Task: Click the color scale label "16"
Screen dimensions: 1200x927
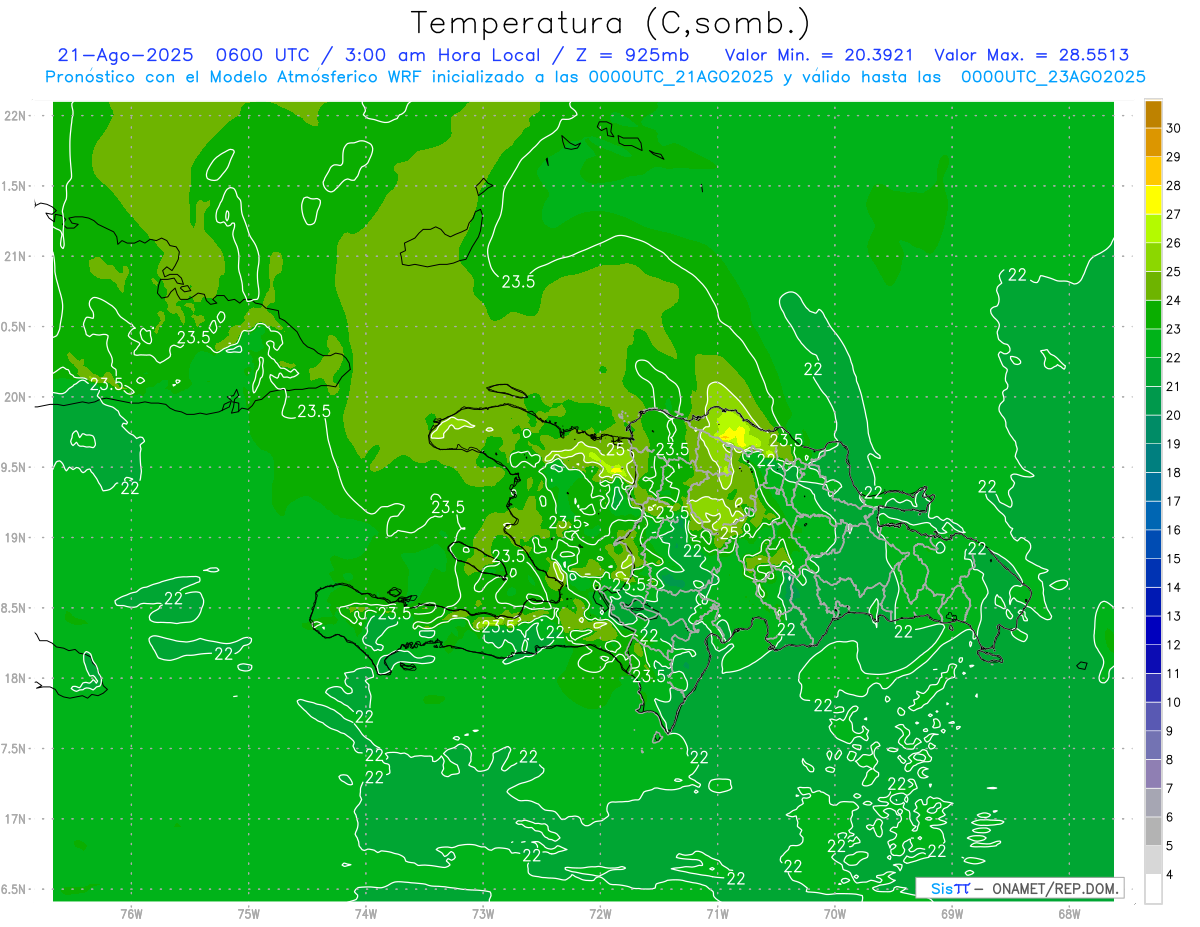Action: coord(1174,530)
